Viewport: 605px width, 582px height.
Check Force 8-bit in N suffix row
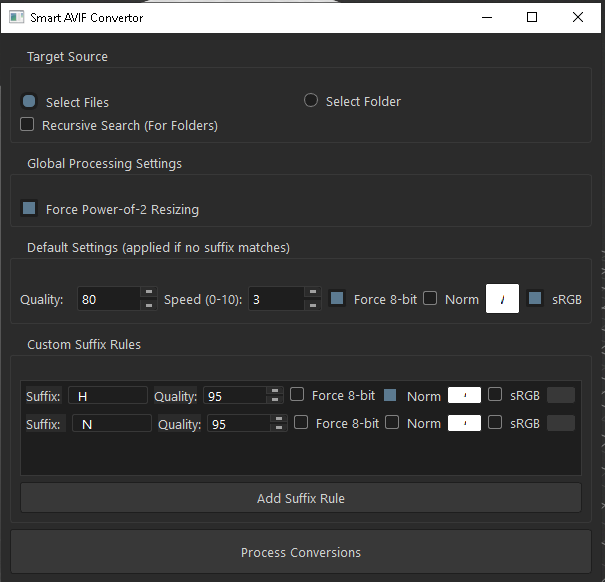(301, 422)
